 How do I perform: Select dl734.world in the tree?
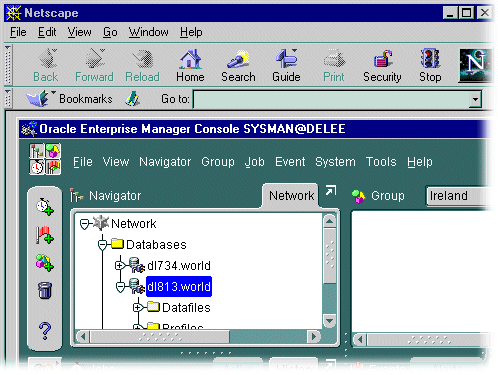(x=179, y=266)
